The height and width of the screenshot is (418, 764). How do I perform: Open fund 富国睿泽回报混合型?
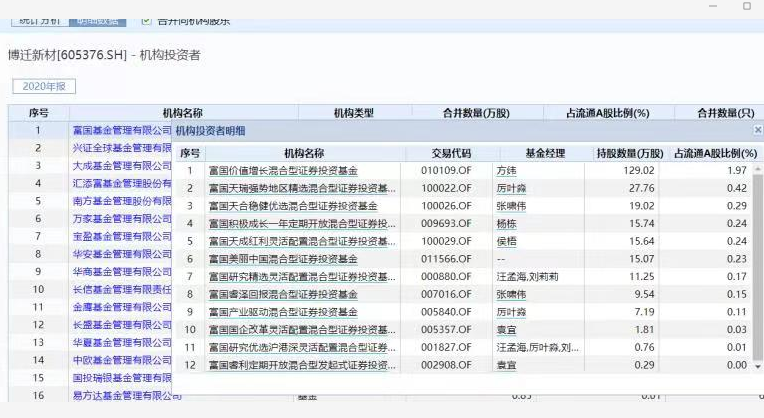click(283, 294)
